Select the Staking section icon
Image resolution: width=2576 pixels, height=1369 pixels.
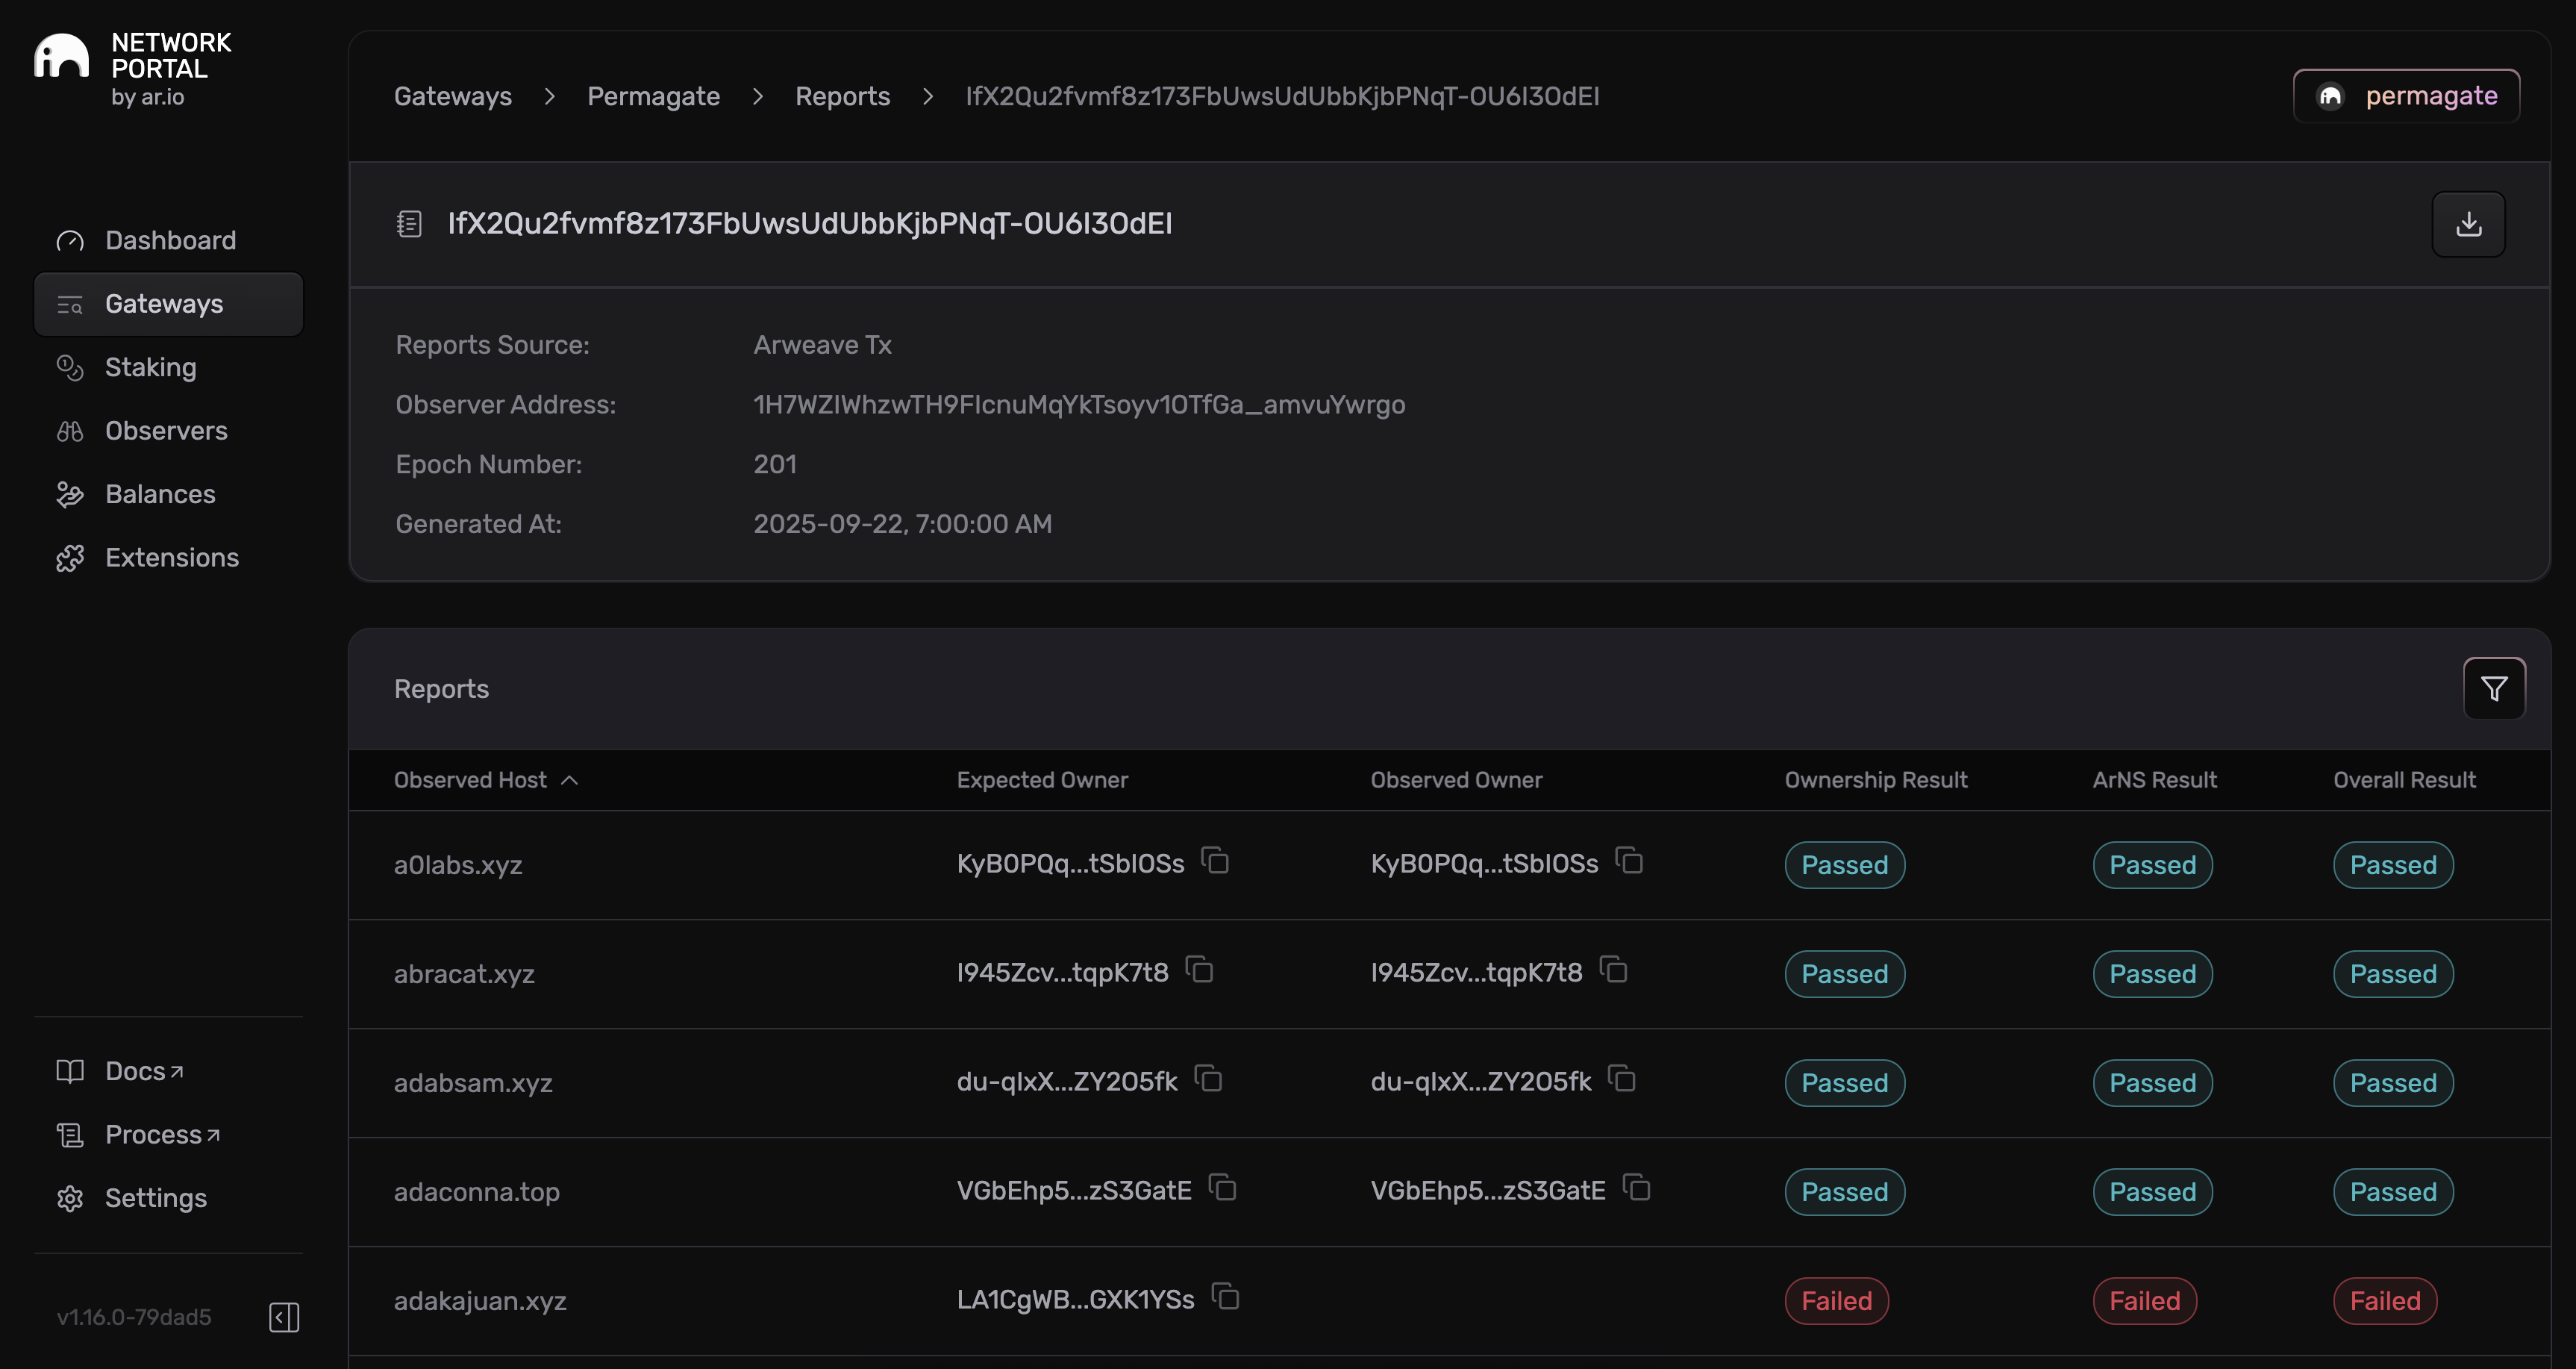click(69, 367)
